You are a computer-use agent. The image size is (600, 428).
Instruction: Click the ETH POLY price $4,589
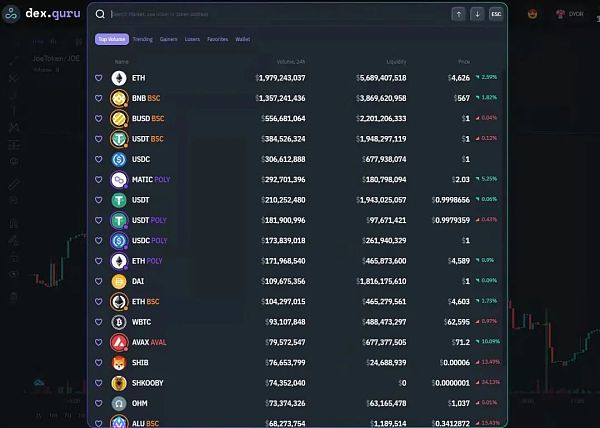[459, 261]
